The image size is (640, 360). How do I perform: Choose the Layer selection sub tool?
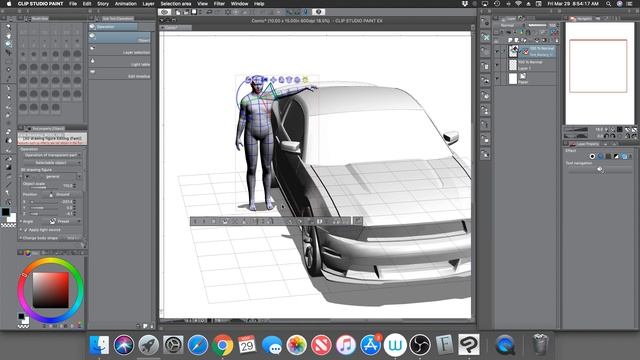coord(120,50)
